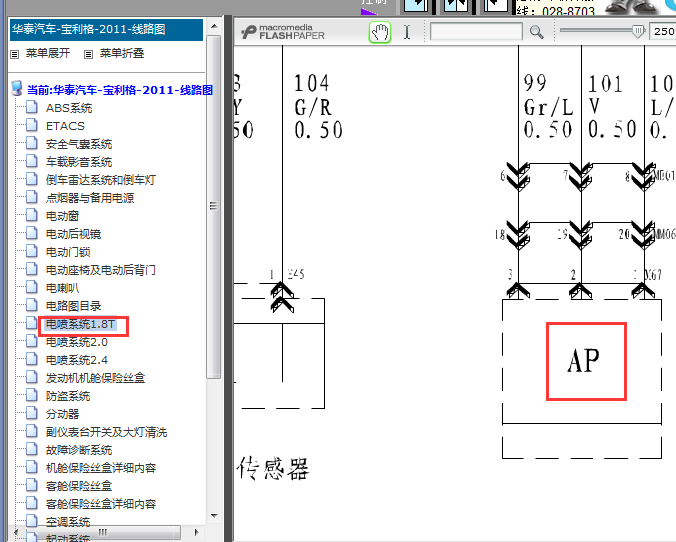
Task: Click the sidebar scroll down arrow
Action: coord(214,516)
